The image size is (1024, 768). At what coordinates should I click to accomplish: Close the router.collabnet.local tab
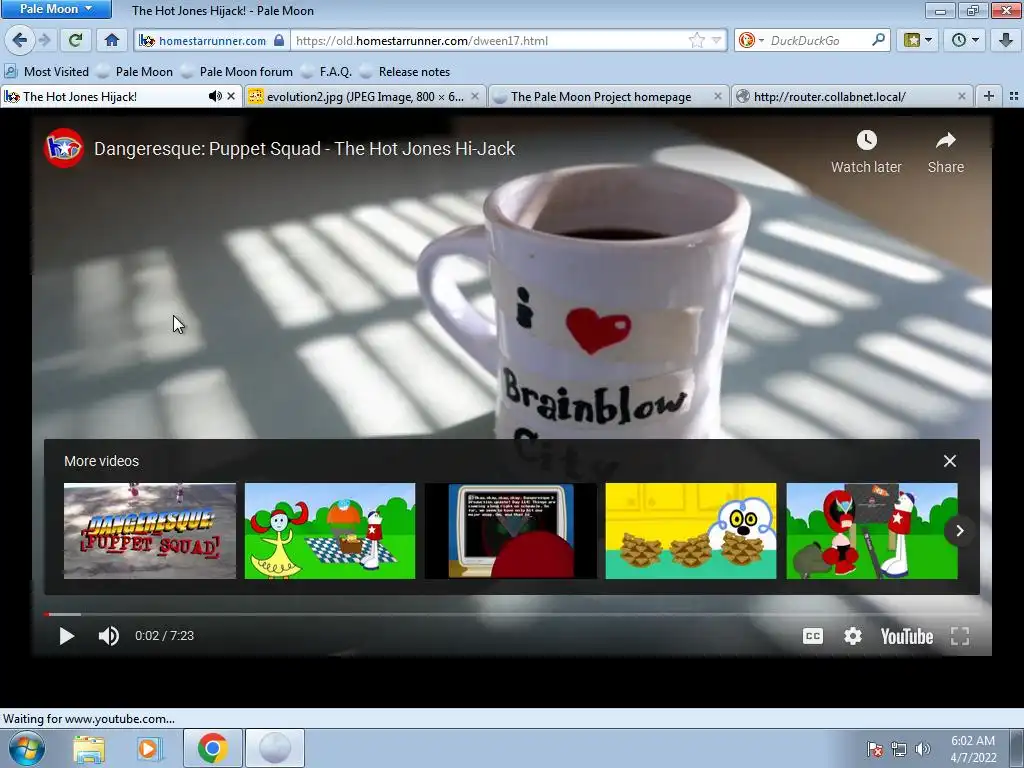tap(961, 97)
